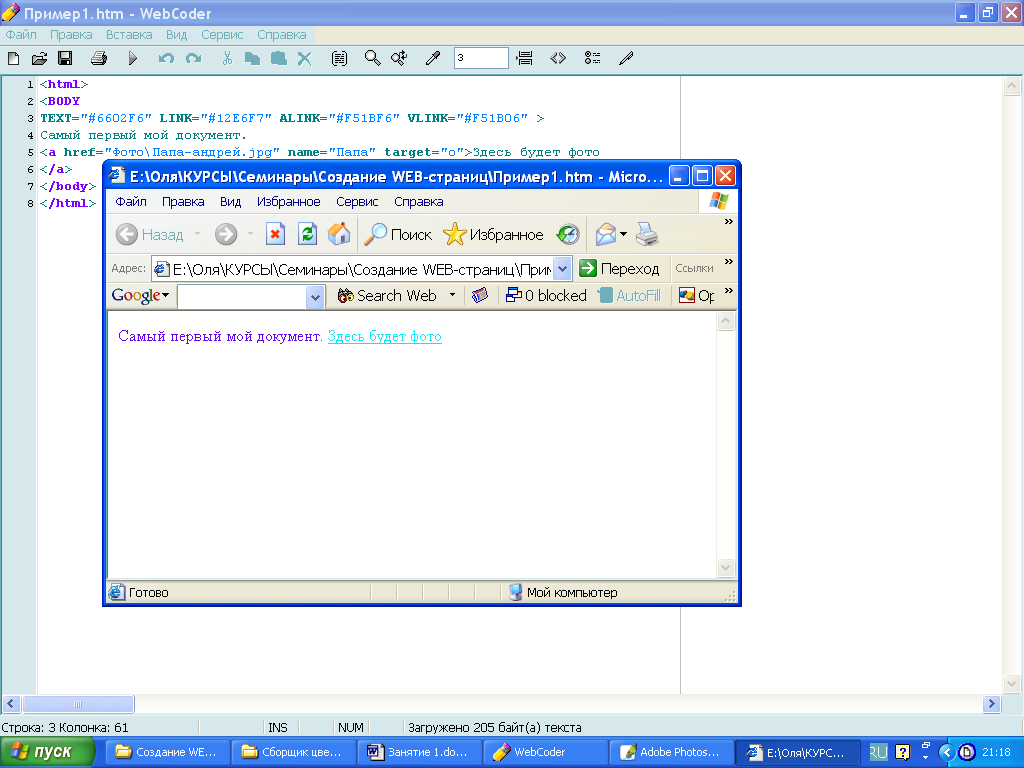
Task: Open Избранное menu in browser window
Action: pyautogui.click(x=289, y=202)
